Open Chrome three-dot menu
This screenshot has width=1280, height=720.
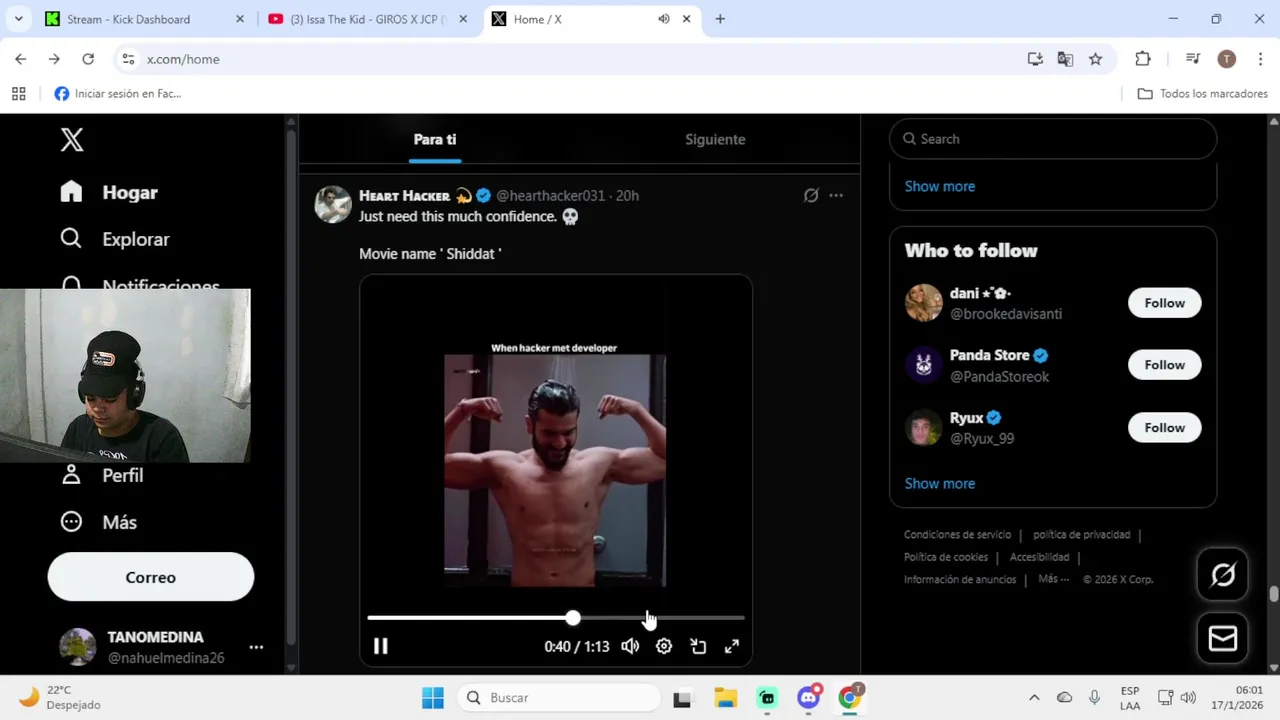tap(1260, 59)
